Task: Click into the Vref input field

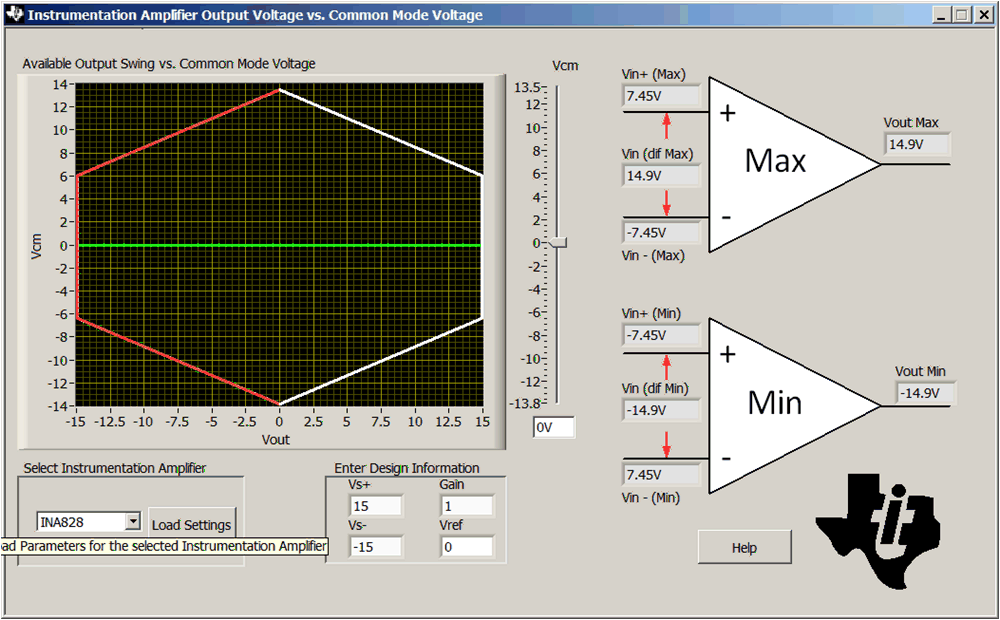Action: [x=466, y=547]
